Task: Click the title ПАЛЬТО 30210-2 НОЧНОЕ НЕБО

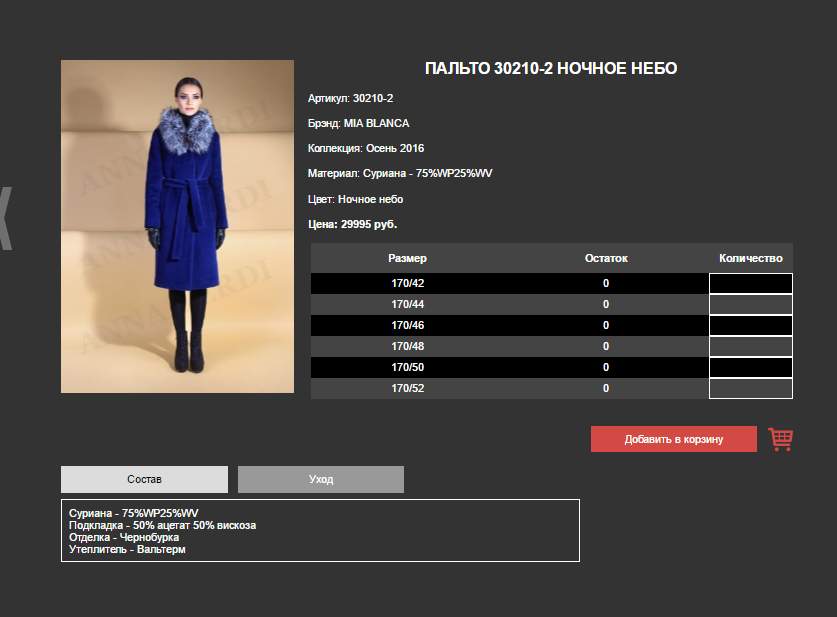Action: [x=551, y=68]
